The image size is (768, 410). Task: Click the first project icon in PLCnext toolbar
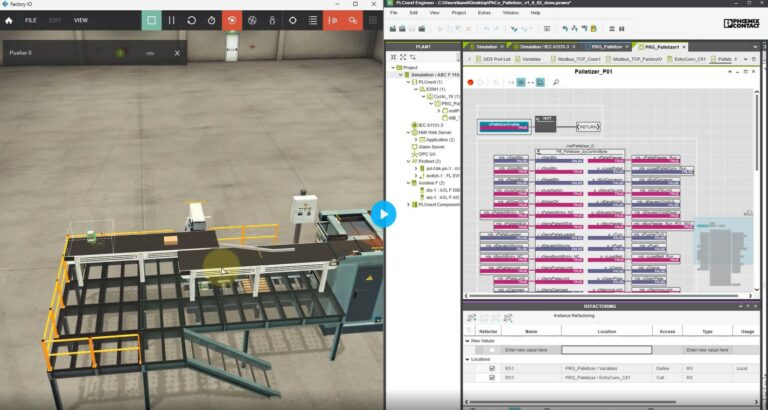(393, 29)
